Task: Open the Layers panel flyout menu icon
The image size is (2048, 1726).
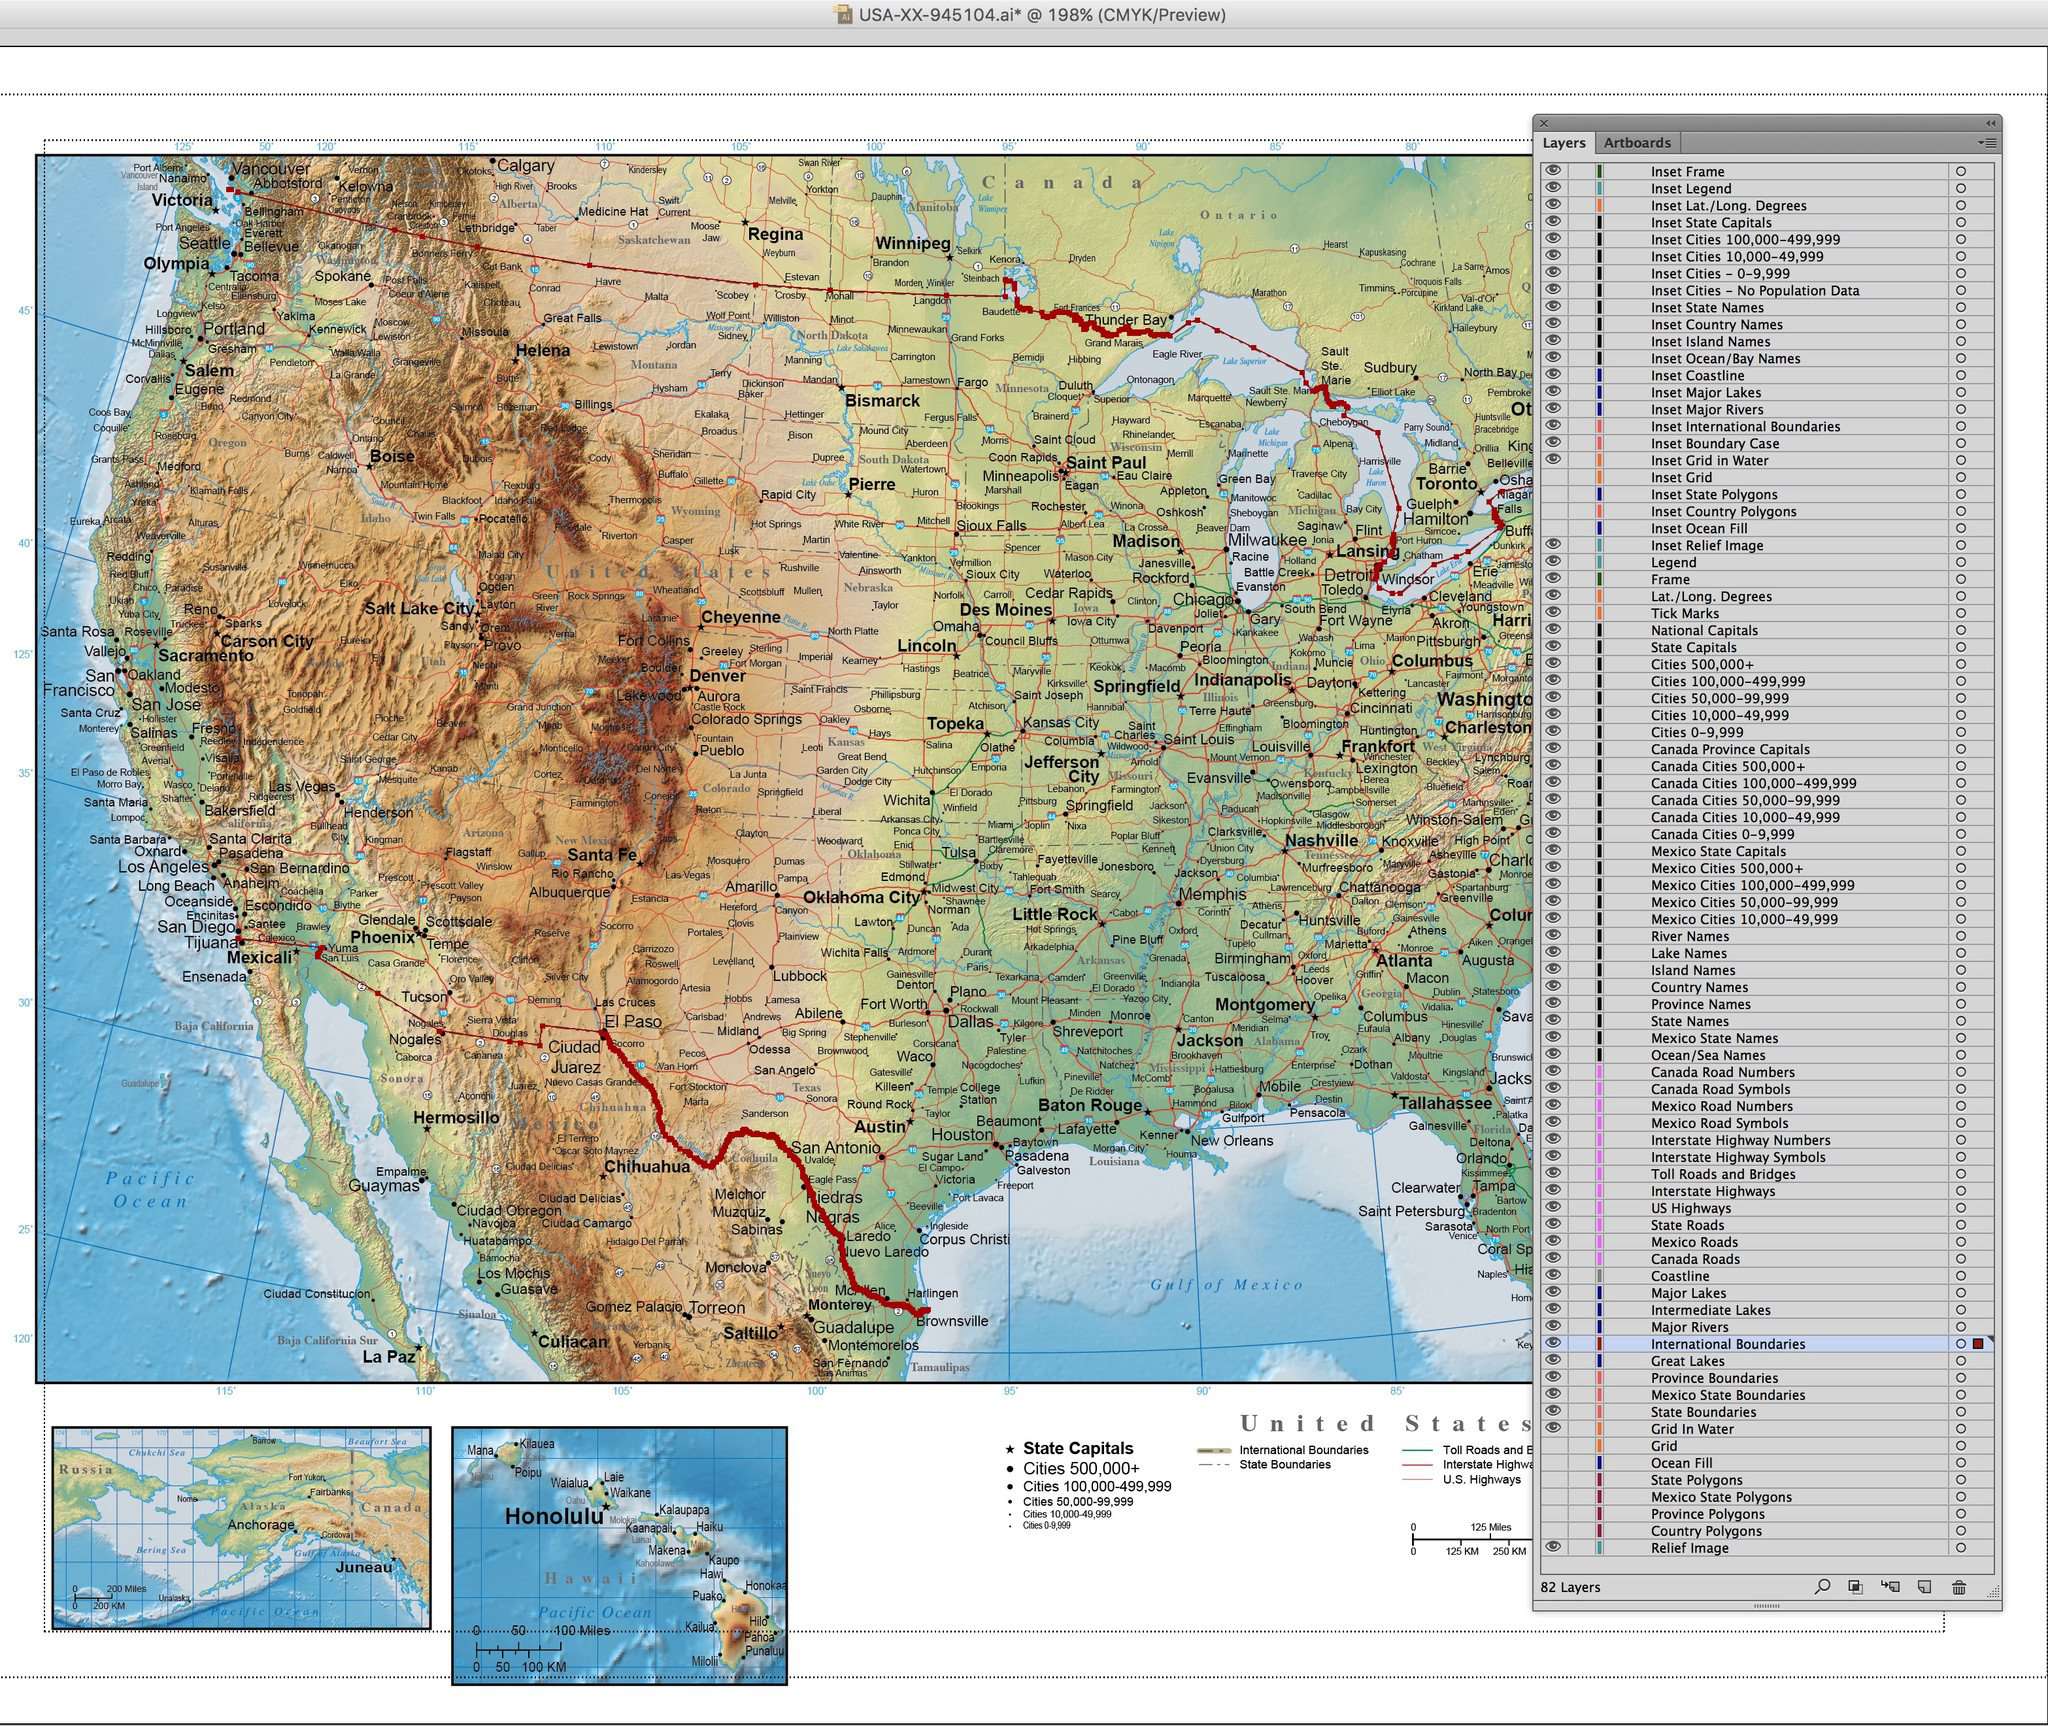Action: 1988,143
